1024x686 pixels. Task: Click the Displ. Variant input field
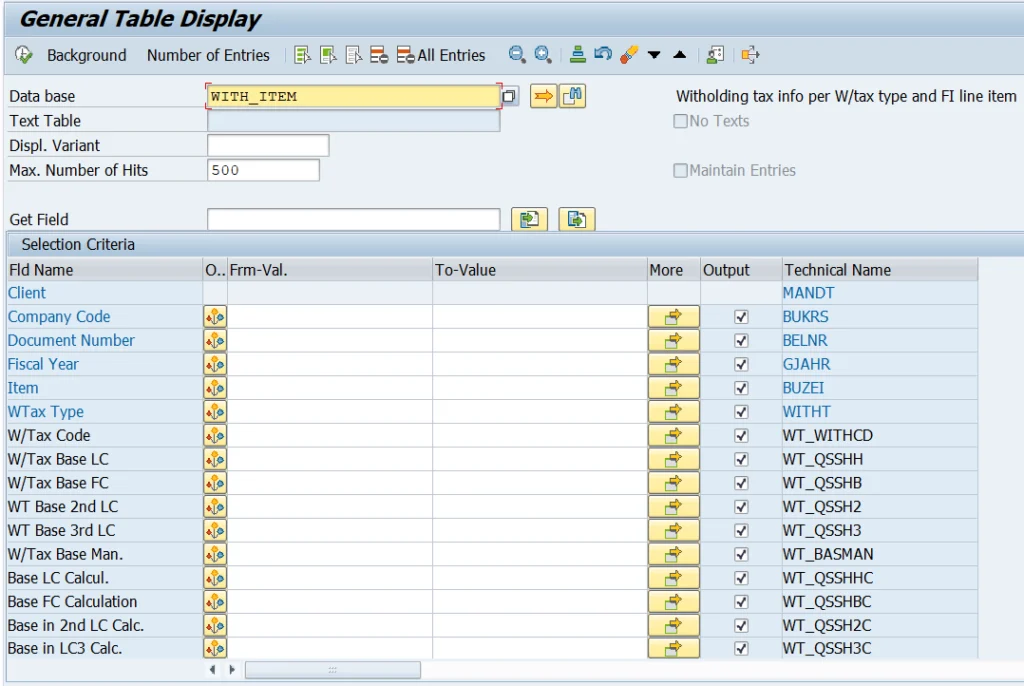pyautogui.click(x=268, y=146)
